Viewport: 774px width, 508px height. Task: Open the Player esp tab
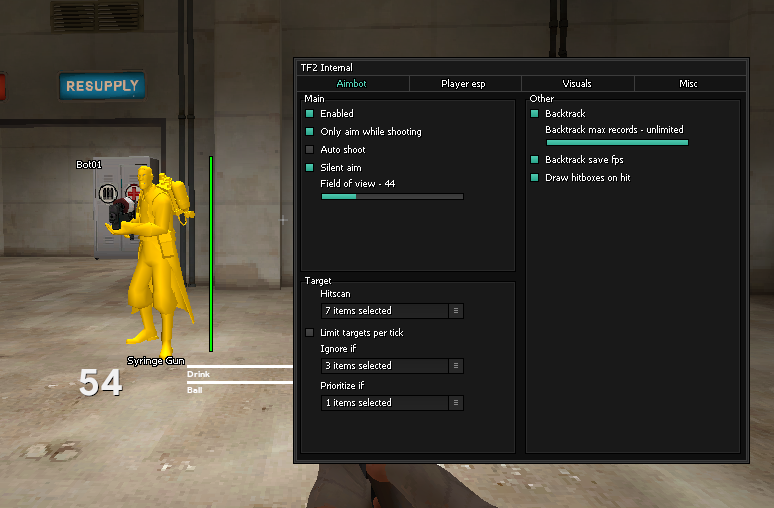464,83
